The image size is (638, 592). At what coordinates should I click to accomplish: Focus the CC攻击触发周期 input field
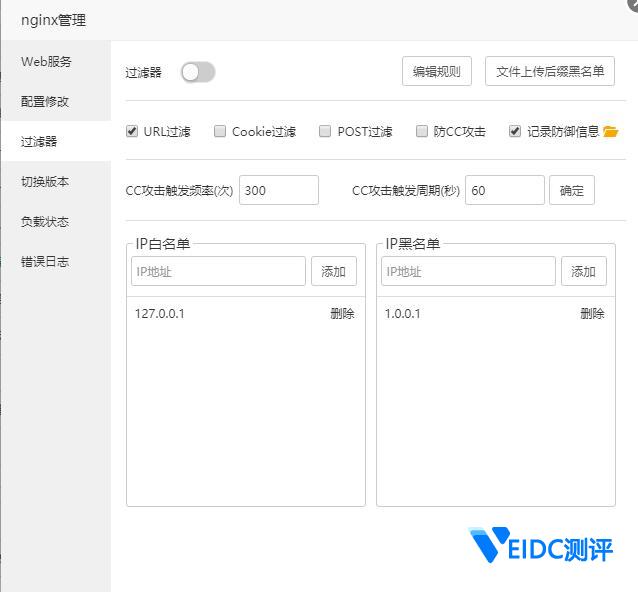(x=505, y=190)
